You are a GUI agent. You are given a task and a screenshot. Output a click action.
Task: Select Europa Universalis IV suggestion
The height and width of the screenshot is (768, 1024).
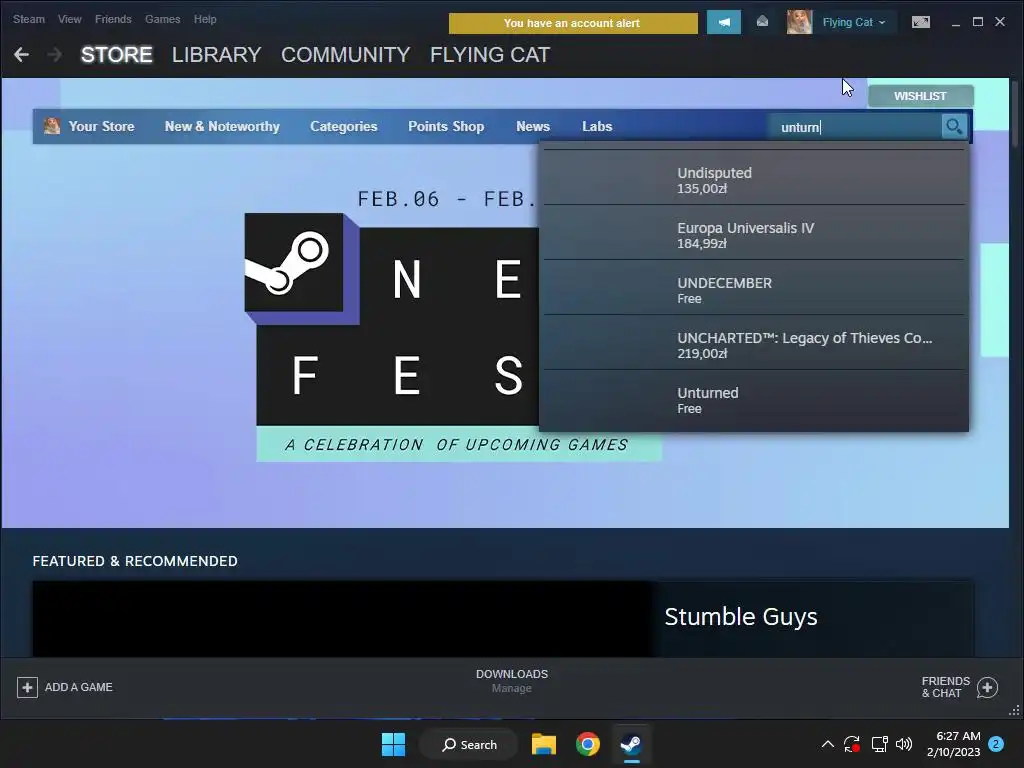pyautogui.click(x=754, y=235)
